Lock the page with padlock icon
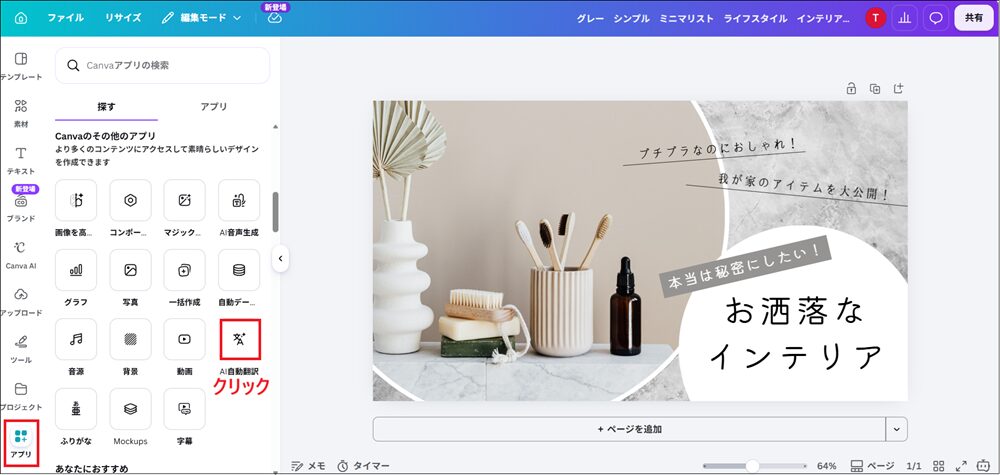Image resolution: width=1000 pixels, height=475 pixels. click(851, 89)
